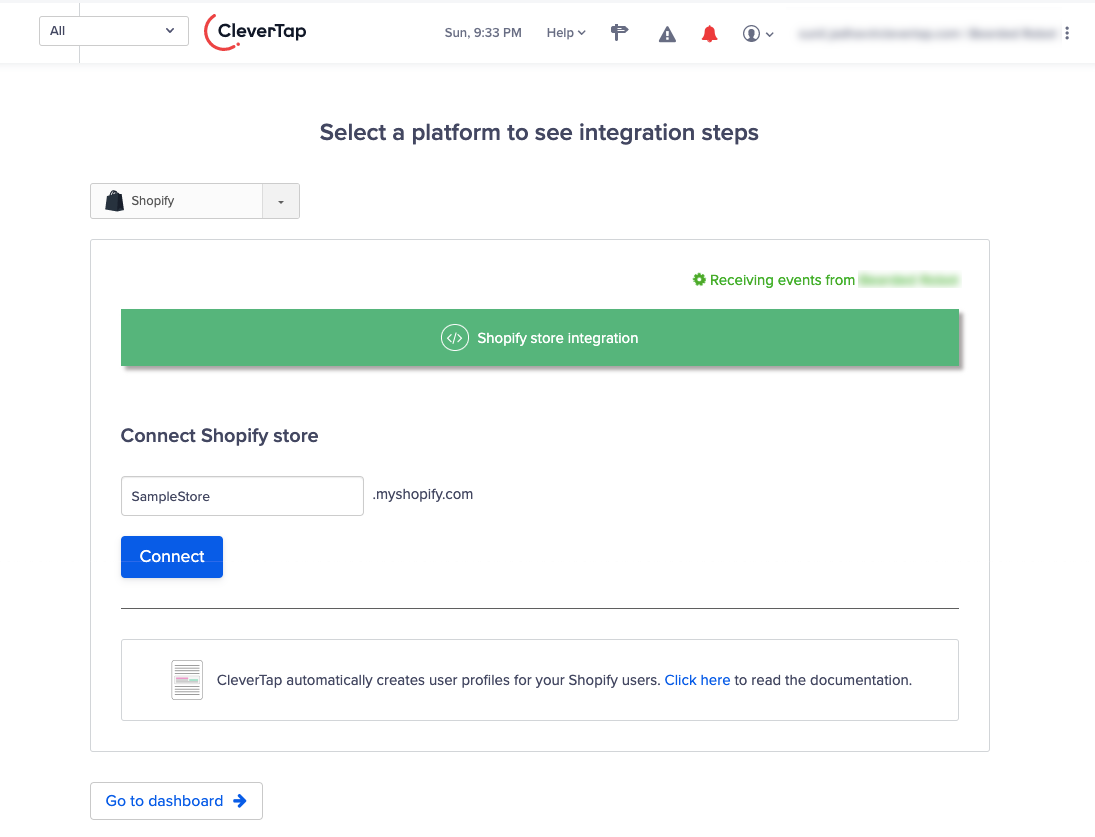Open the warning triangle alerts icon

click(667, 34)
